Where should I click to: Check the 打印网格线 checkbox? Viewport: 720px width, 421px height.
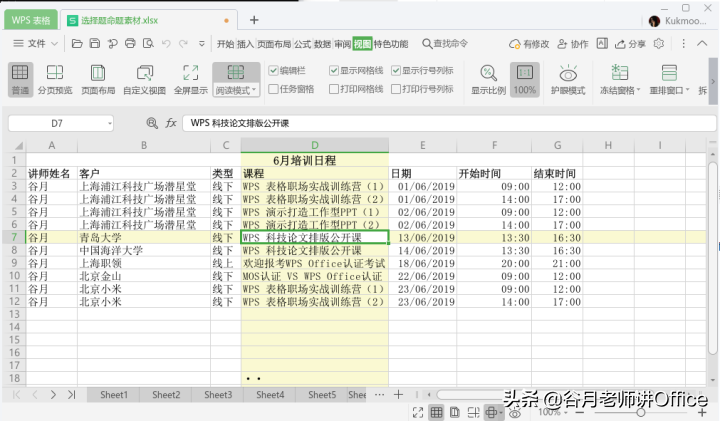pyautogui.click(x=334, y=89)
